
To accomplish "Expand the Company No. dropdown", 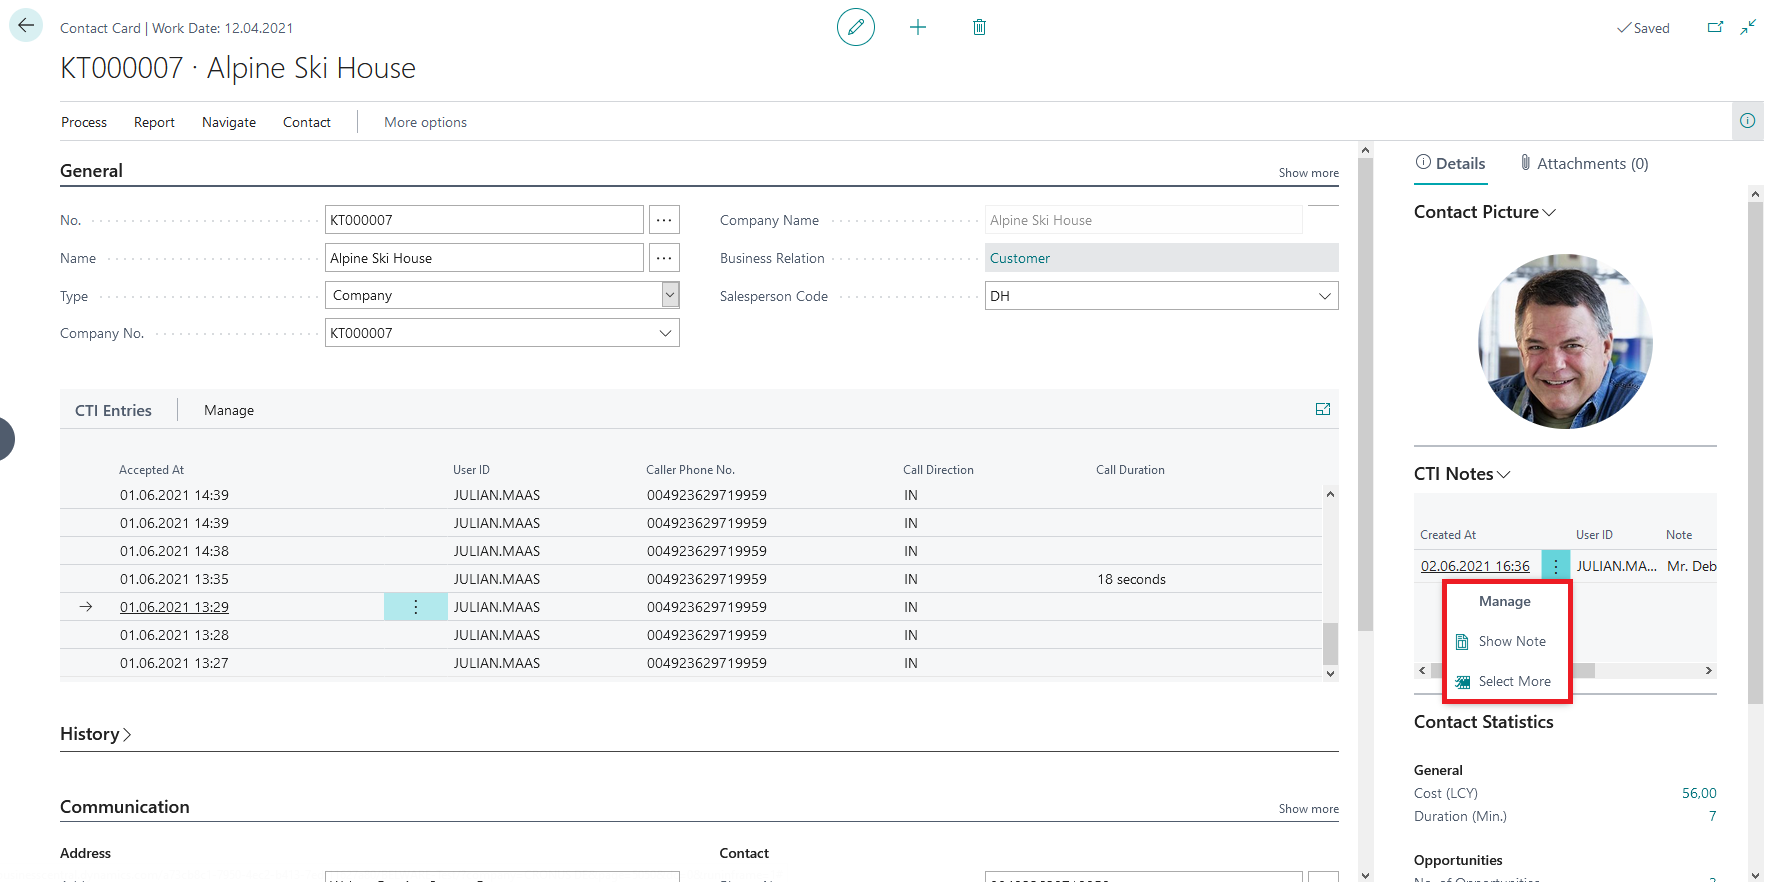I will [665, 333].
